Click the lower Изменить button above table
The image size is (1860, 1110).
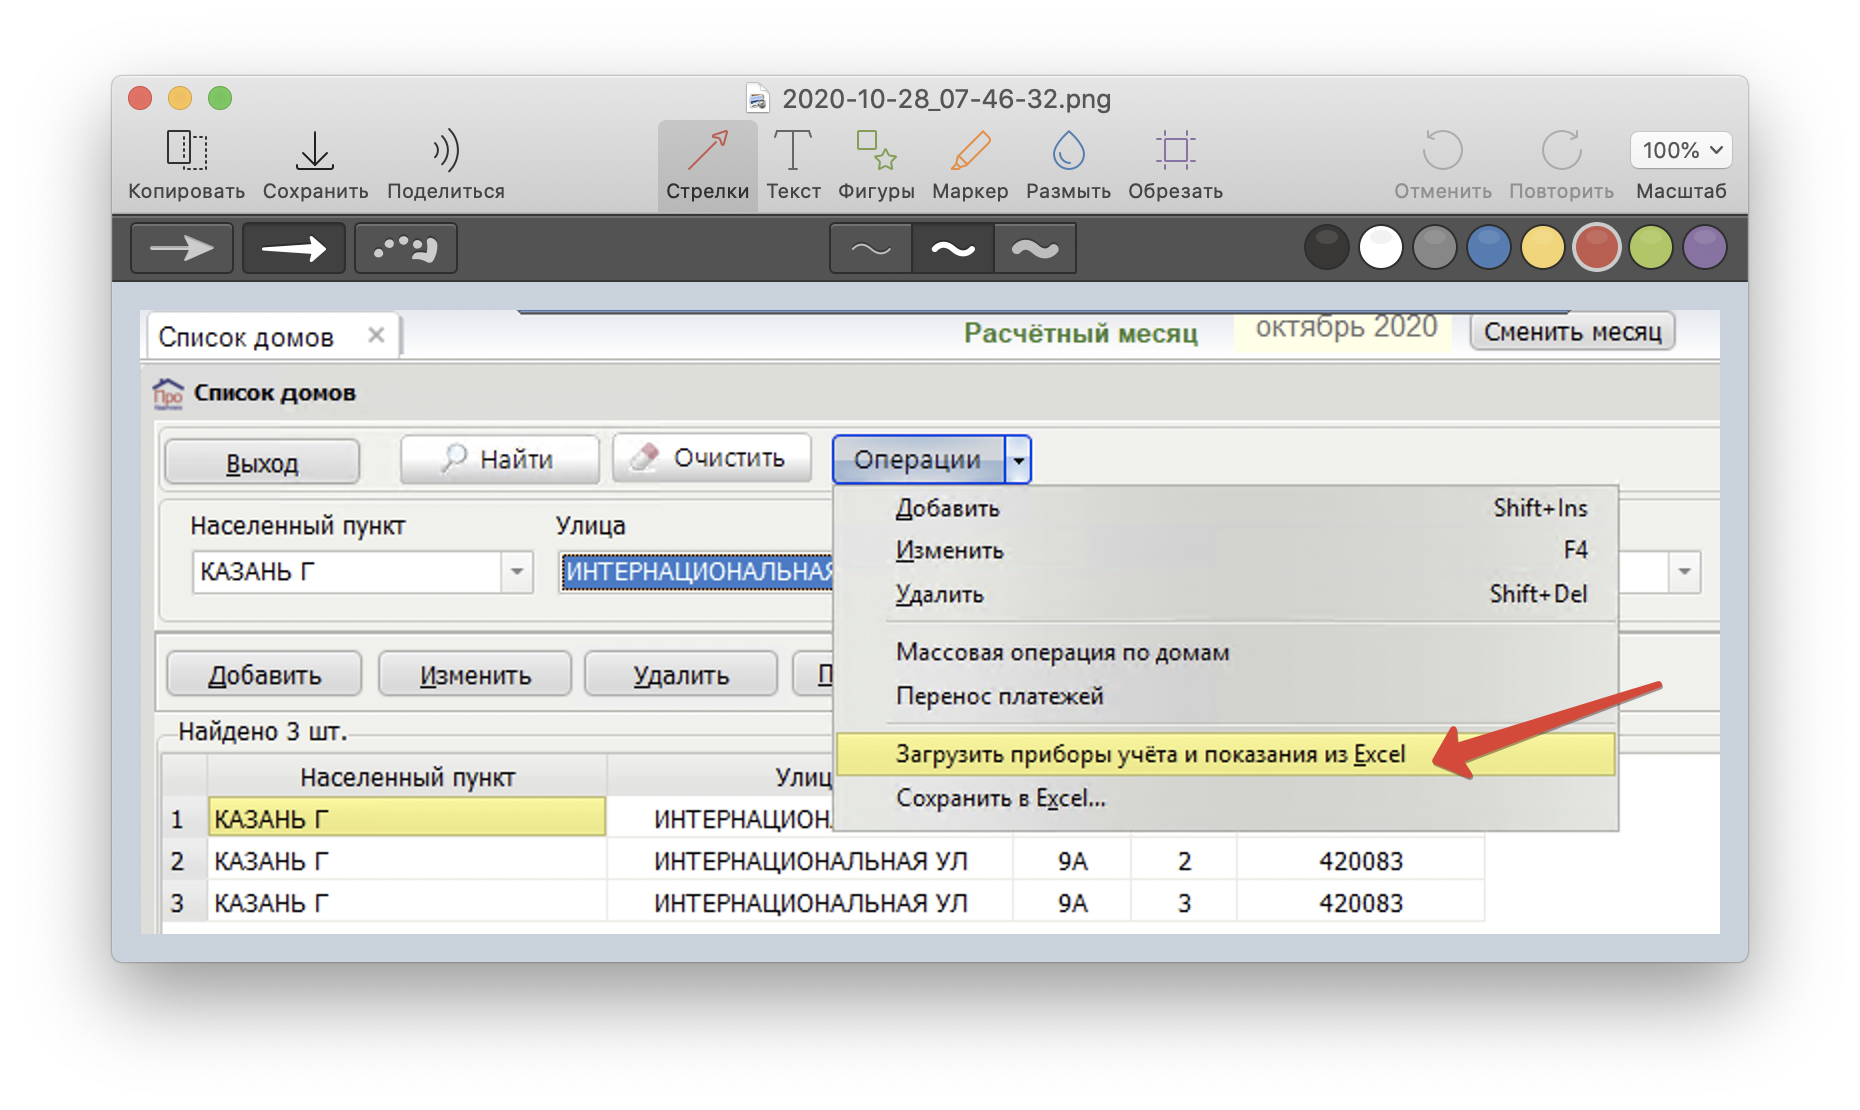tap(475, 675)
